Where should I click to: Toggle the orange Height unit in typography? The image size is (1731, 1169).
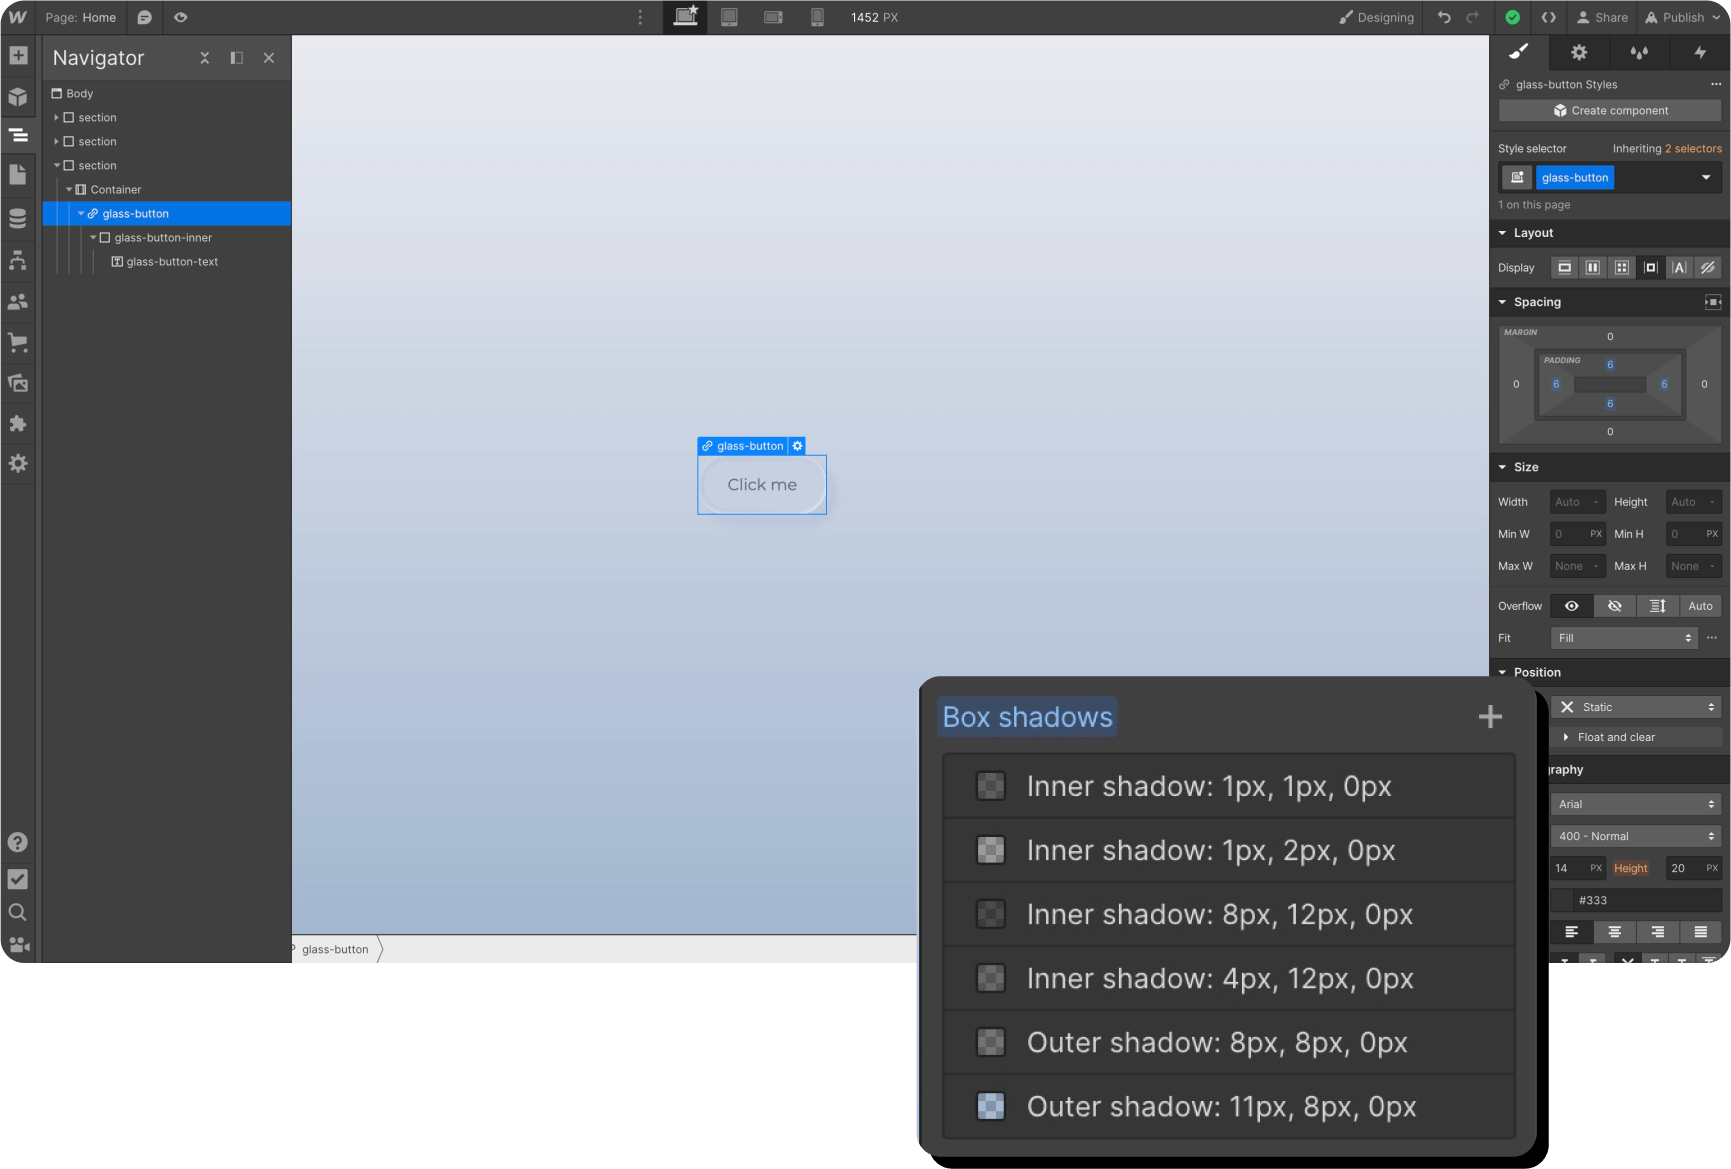[x=1631, y=868]
